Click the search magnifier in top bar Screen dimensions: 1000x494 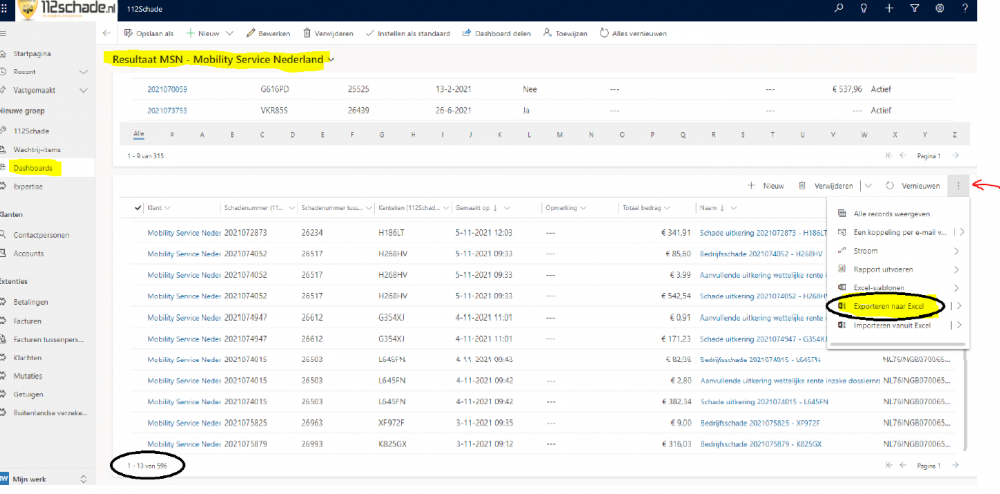coord(839,8)
